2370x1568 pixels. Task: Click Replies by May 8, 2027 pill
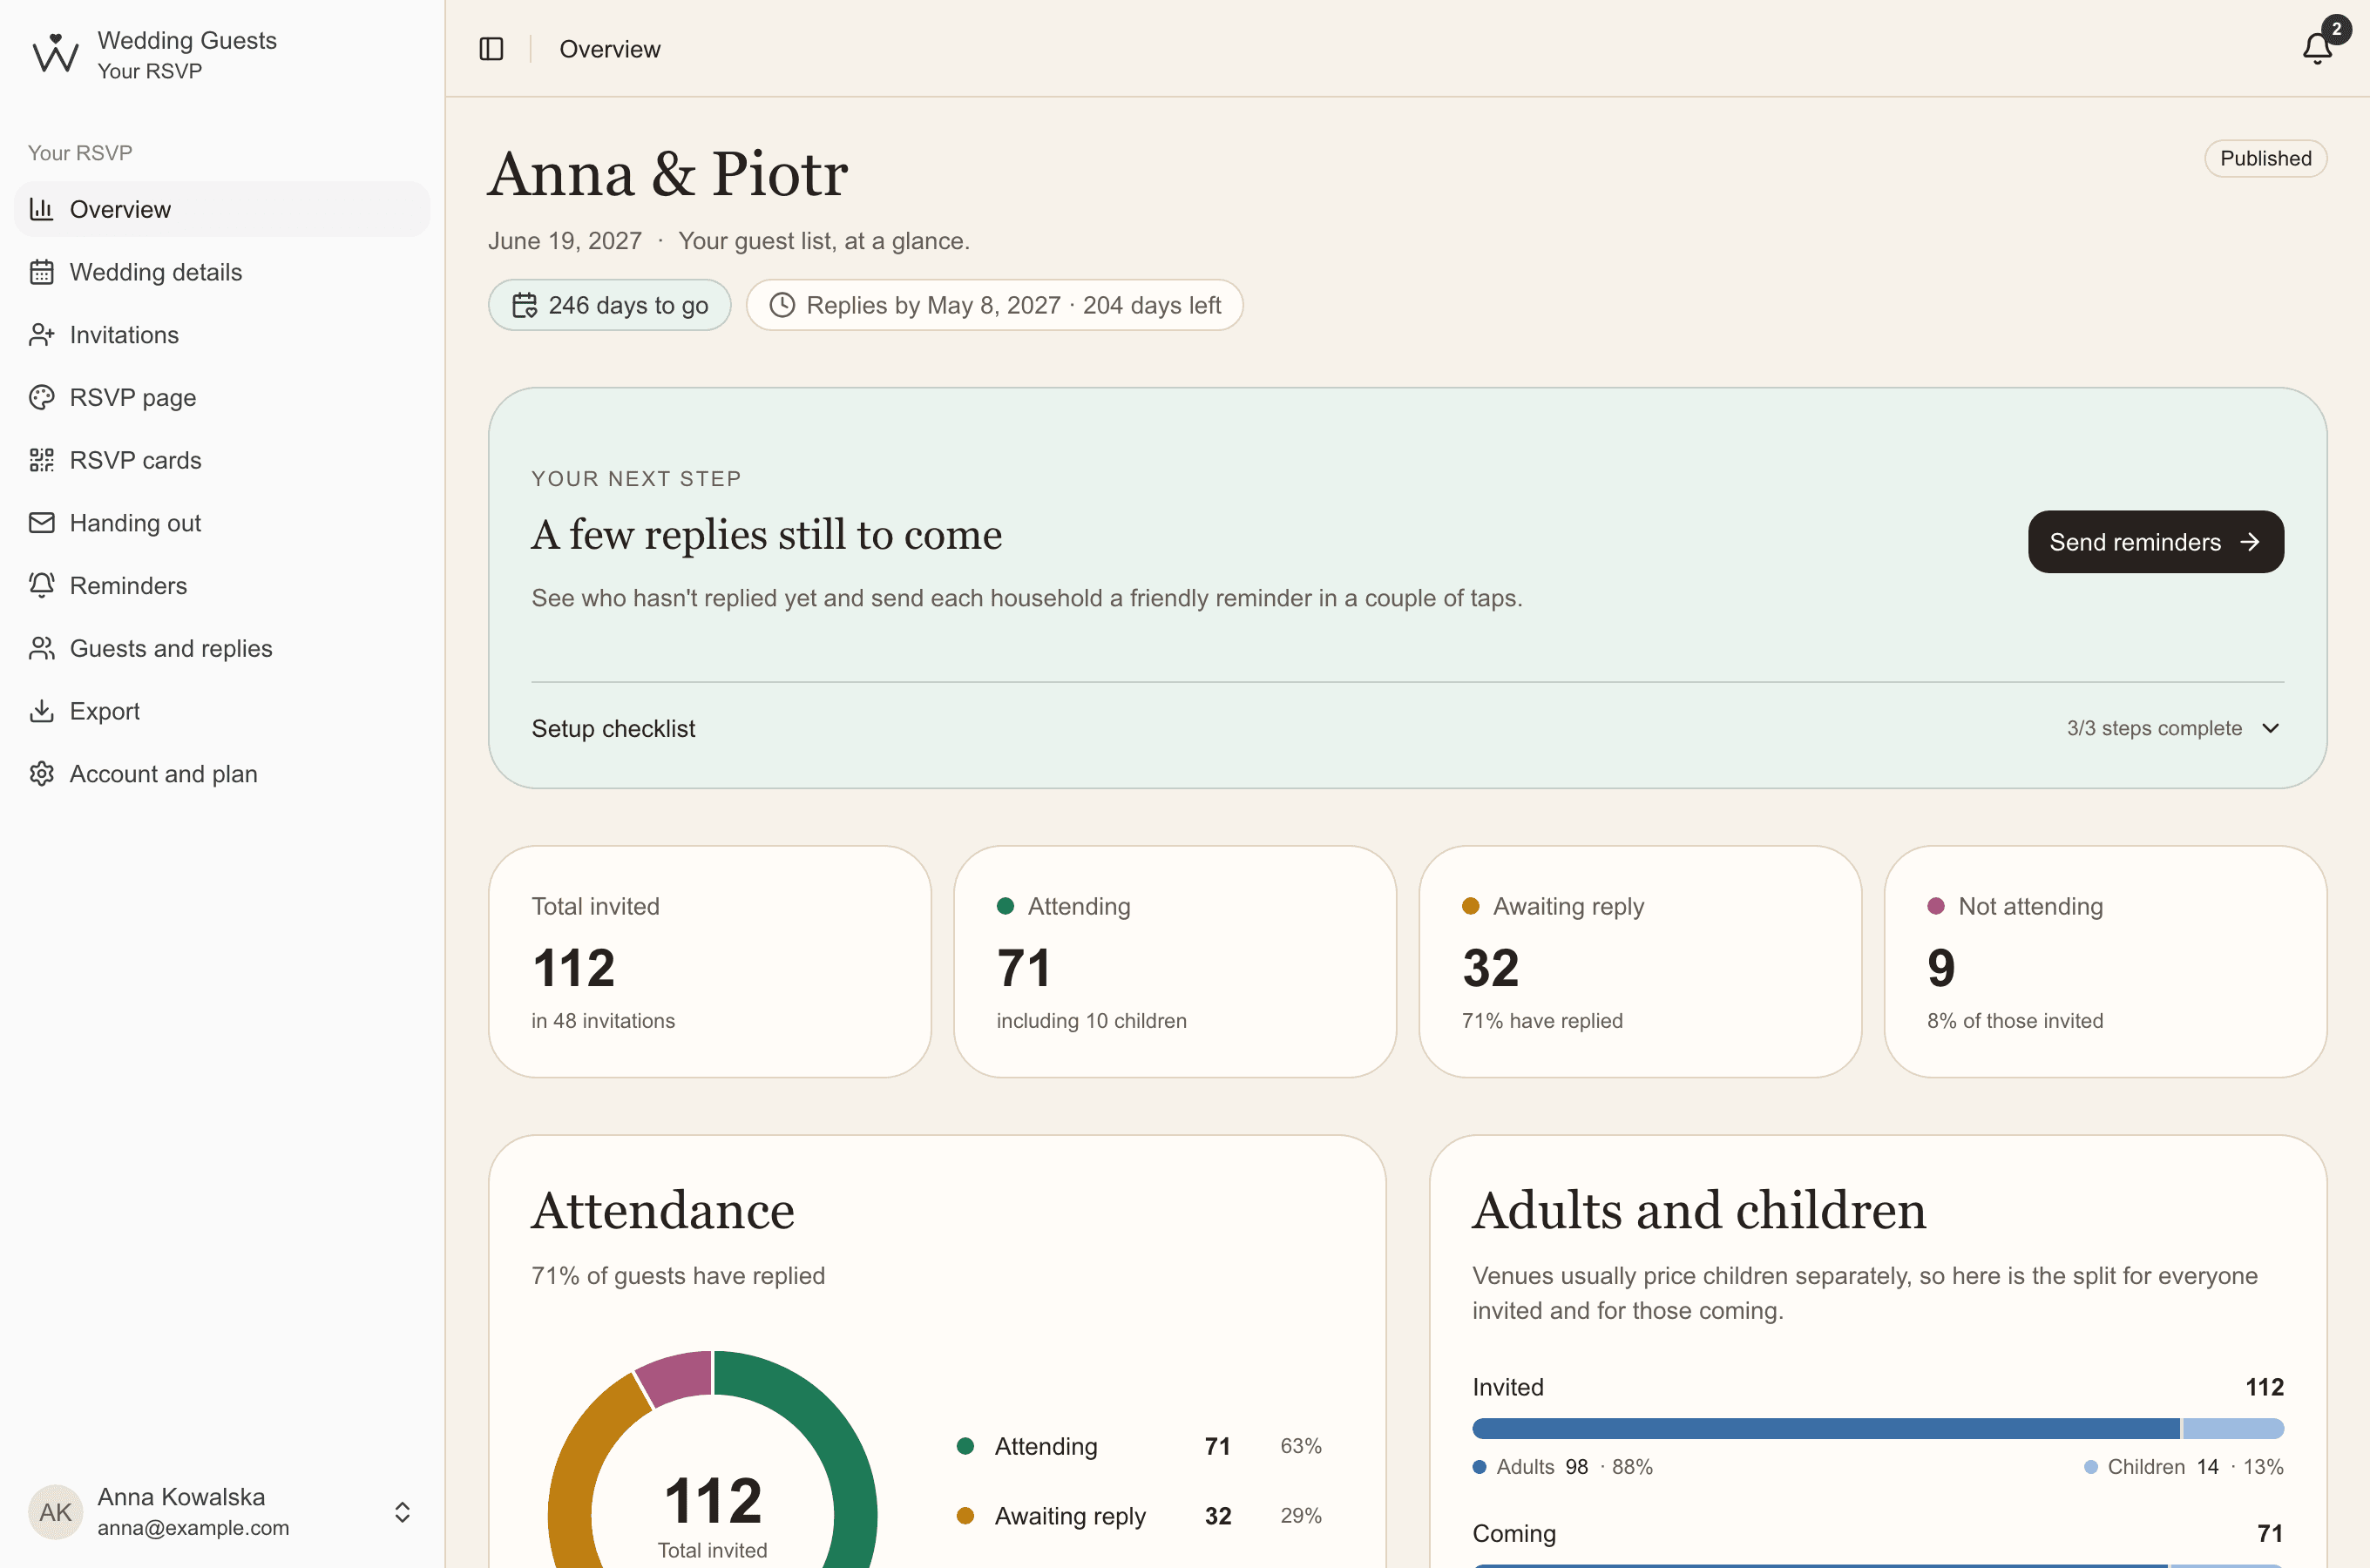[994, 305]
